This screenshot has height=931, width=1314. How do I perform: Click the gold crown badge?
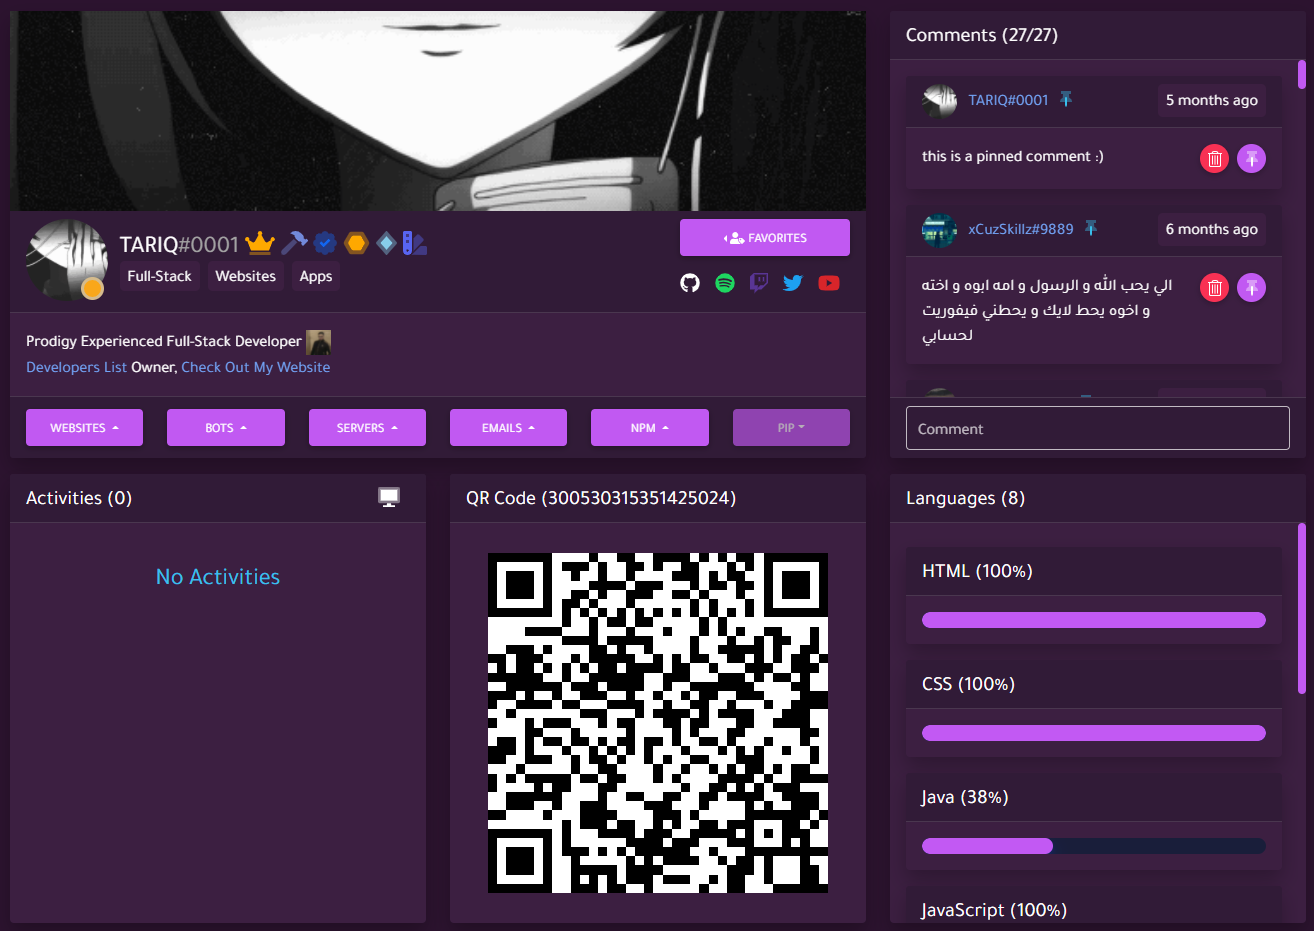260,243
